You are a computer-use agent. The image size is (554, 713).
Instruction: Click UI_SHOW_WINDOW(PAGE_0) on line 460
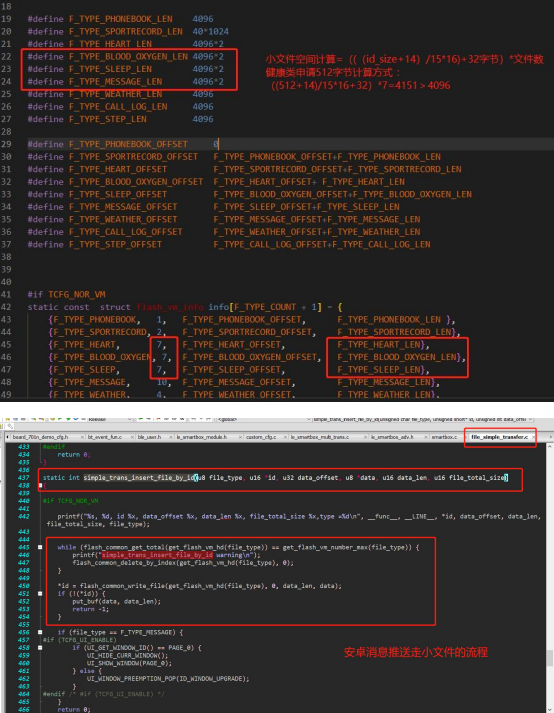(x=129, y=663)
